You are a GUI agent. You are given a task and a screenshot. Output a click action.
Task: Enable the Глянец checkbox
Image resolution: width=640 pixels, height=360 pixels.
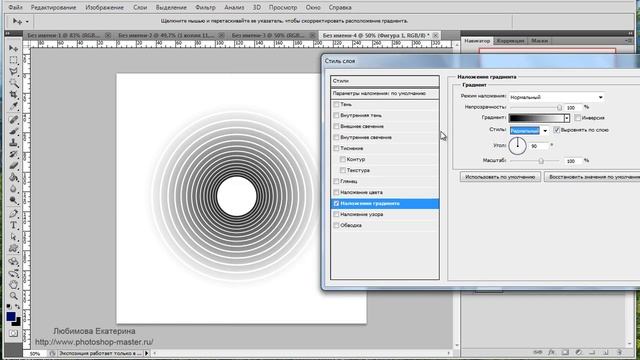[336, 181]
